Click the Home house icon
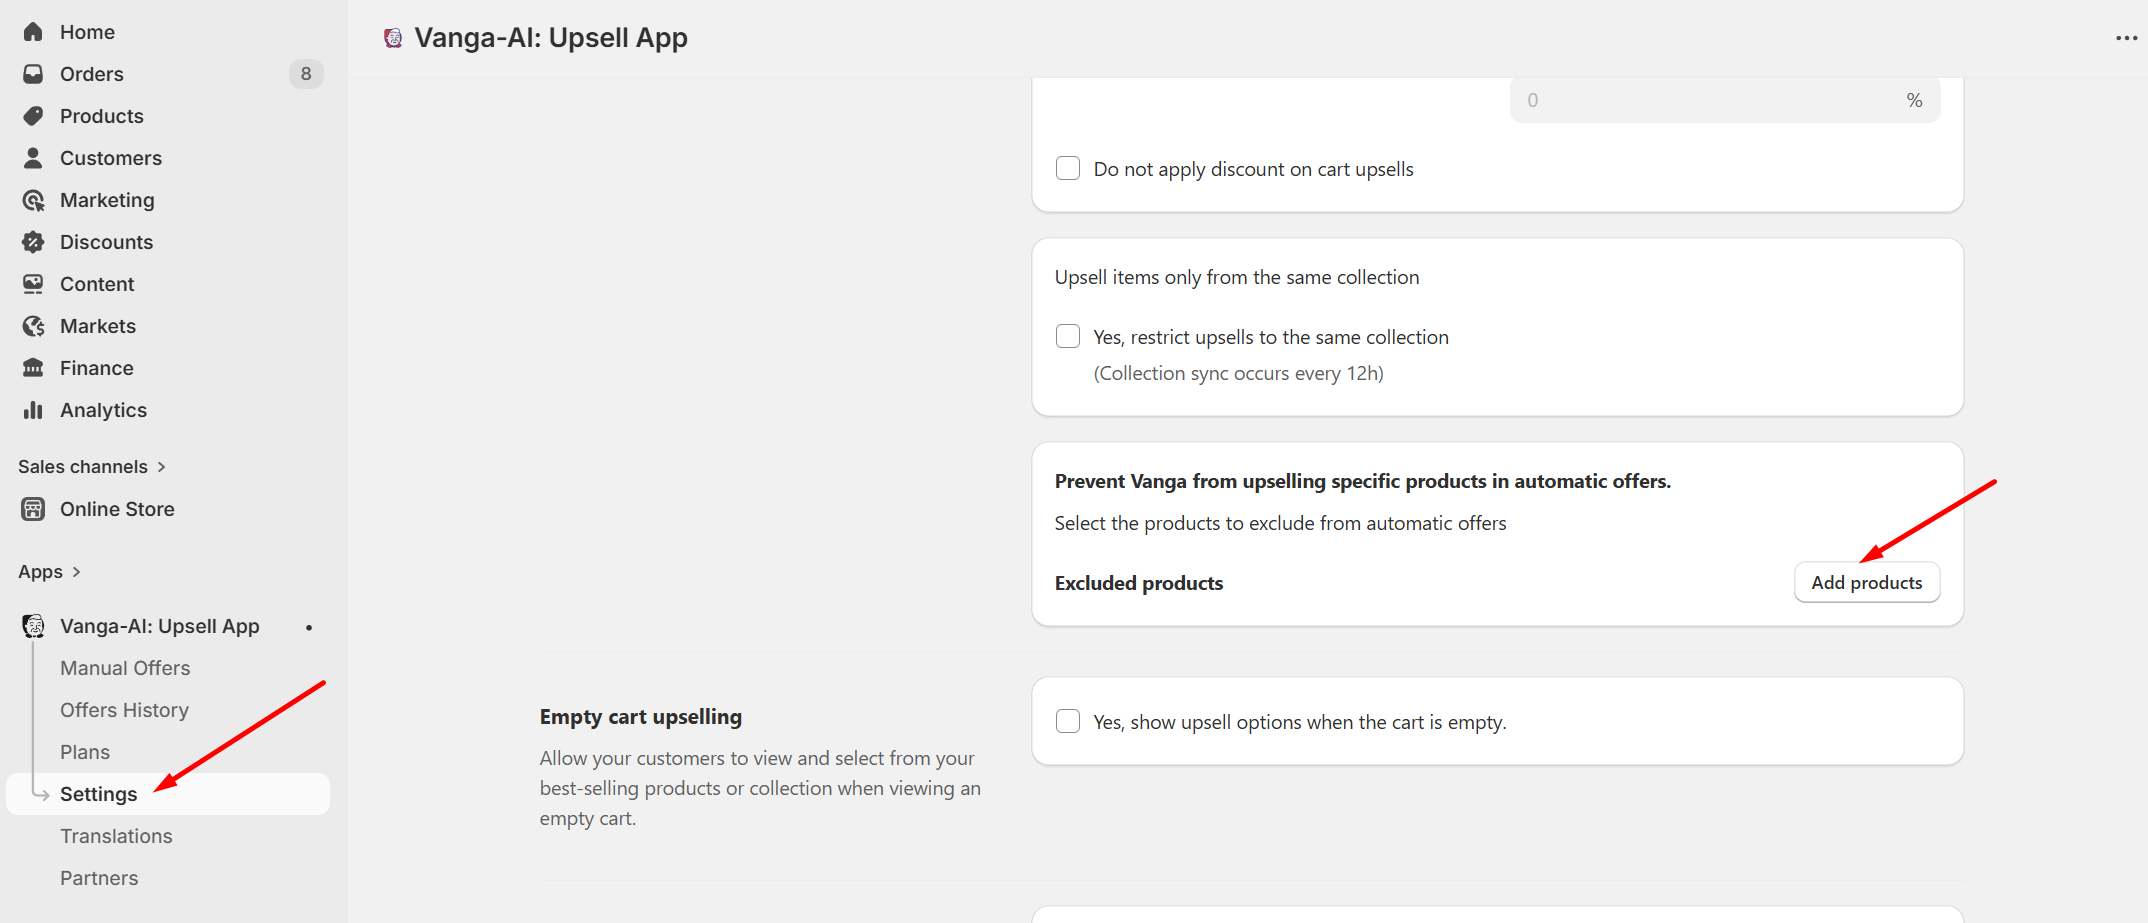This screenshot has width=2148, height=923. tap(33, 32)
